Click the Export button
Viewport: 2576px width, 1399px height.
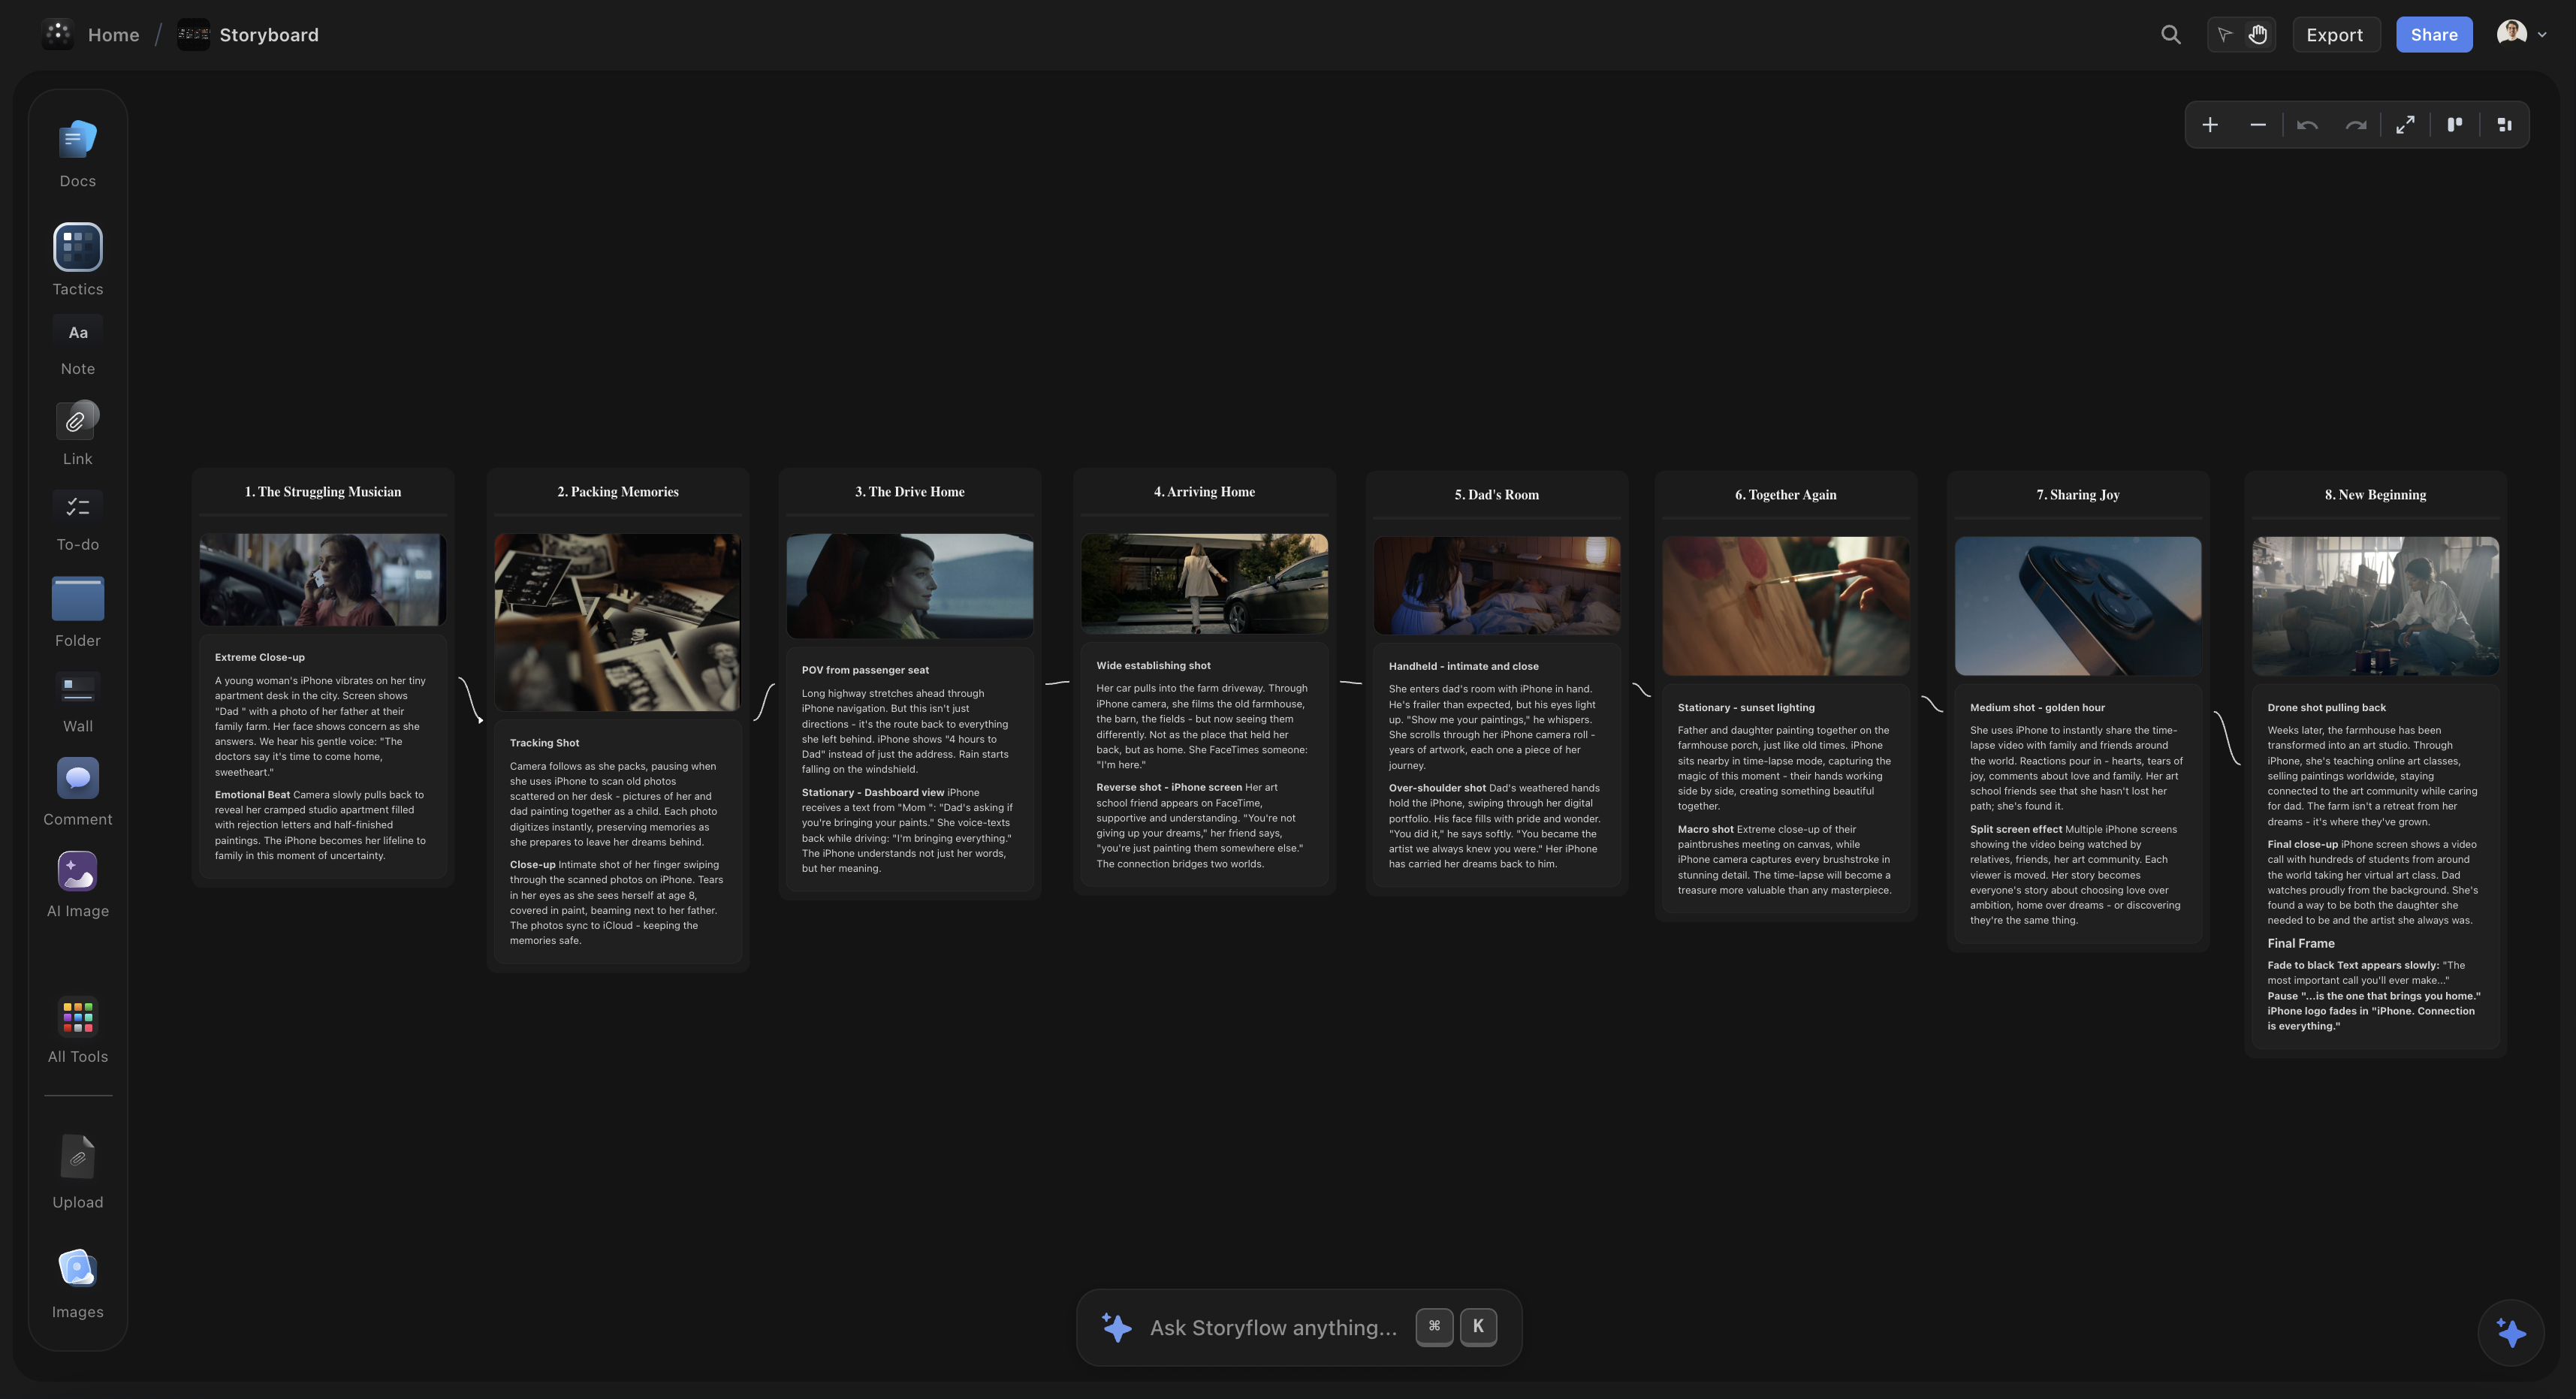coord(2335,34)
